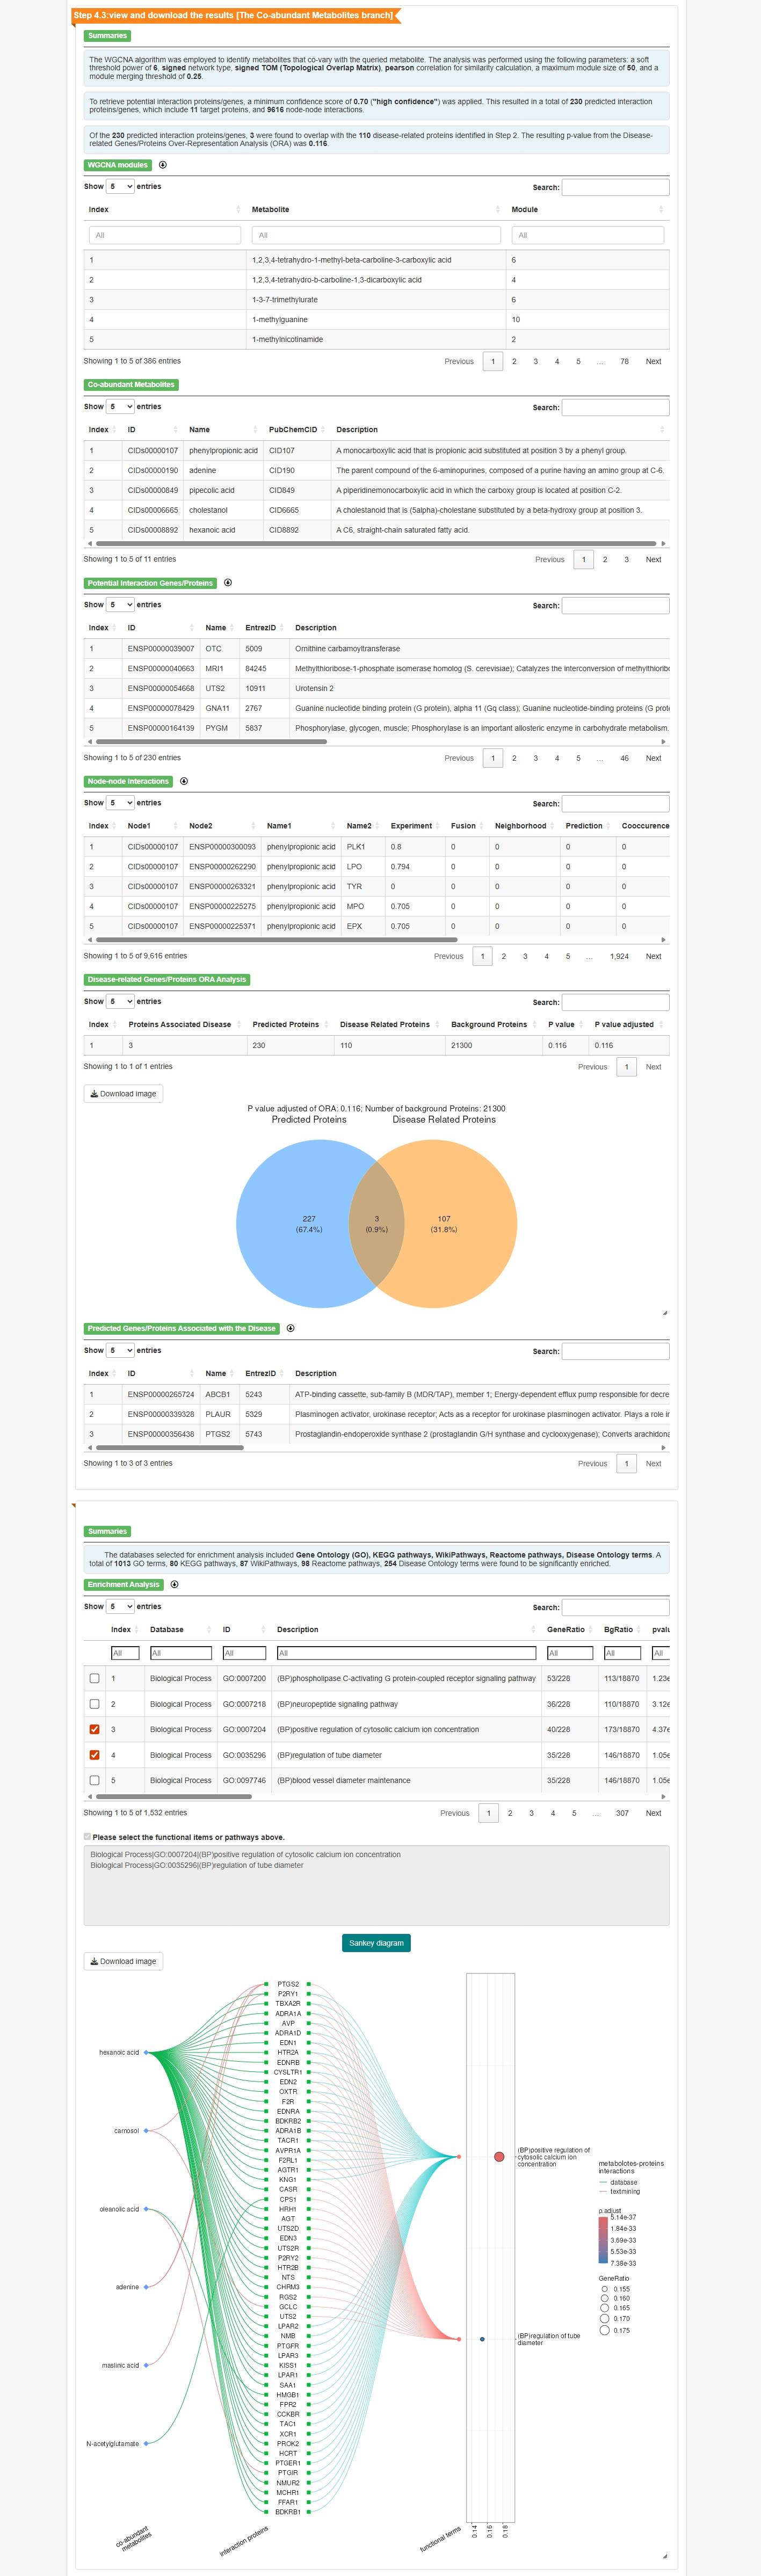Go to page 1,924 of Node-node interactions
Image resolution: width=761 pixels, height=2576 pixels.
tap(619, 956)
